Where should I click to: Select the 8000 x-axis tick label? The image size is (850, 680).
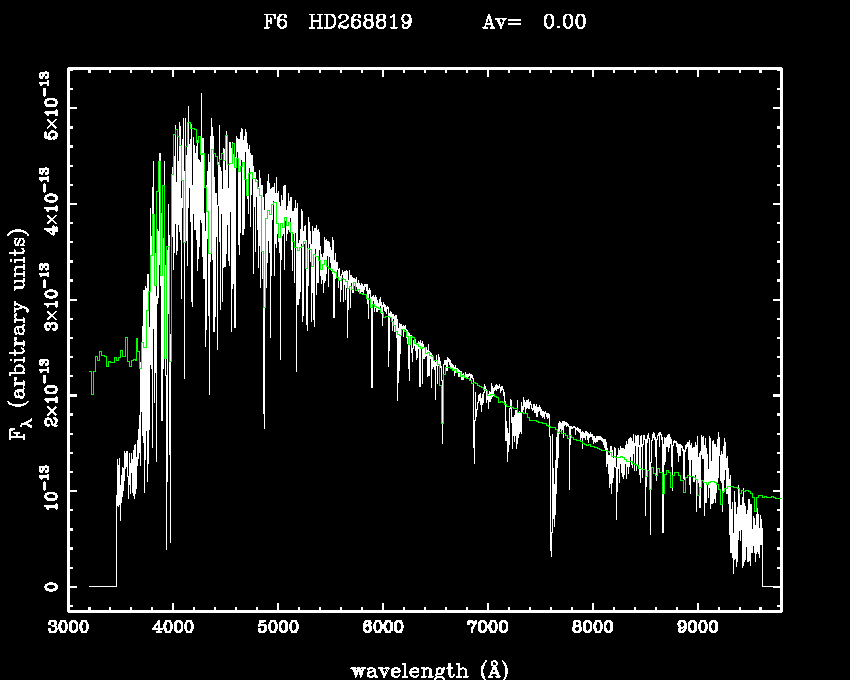(592, 629)
